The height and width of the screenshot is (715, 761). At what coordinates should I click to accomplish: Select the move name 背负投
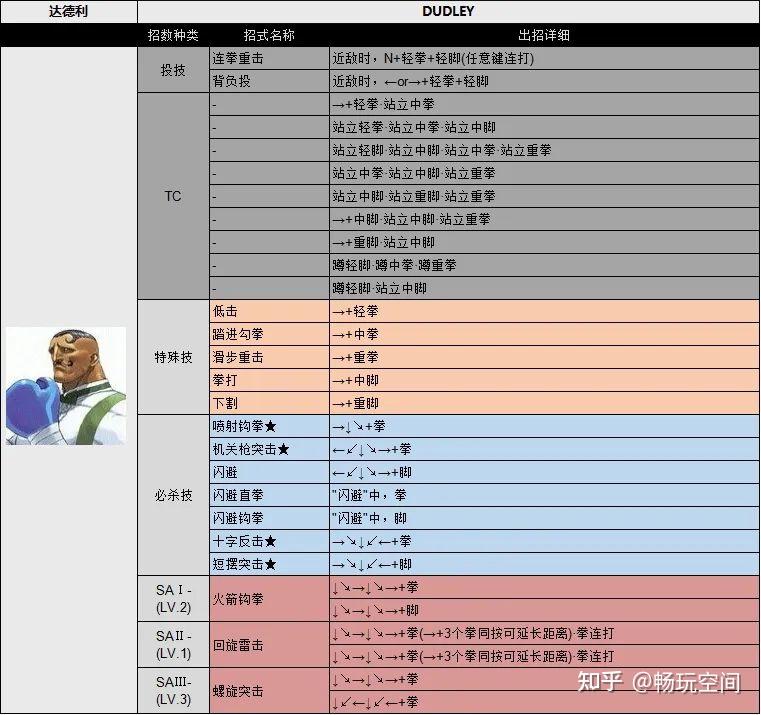(x=232, y=81)
